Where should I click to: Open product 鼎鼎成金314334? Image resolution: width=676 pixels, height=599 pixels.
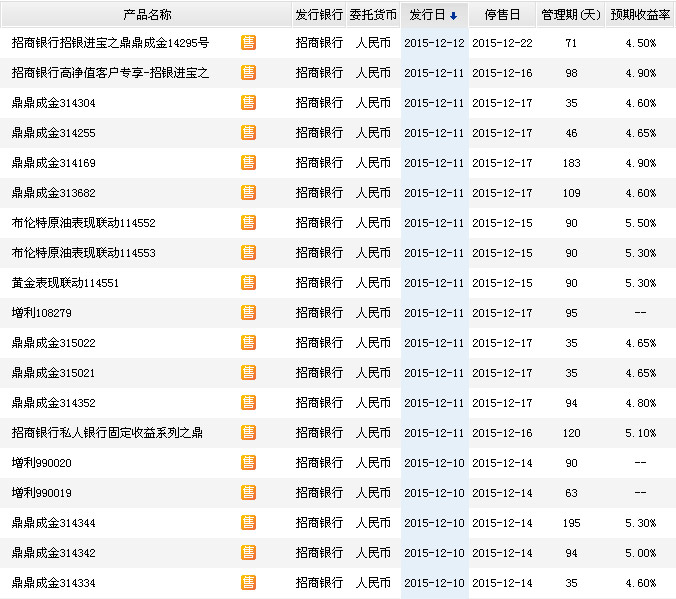[53, 583]
